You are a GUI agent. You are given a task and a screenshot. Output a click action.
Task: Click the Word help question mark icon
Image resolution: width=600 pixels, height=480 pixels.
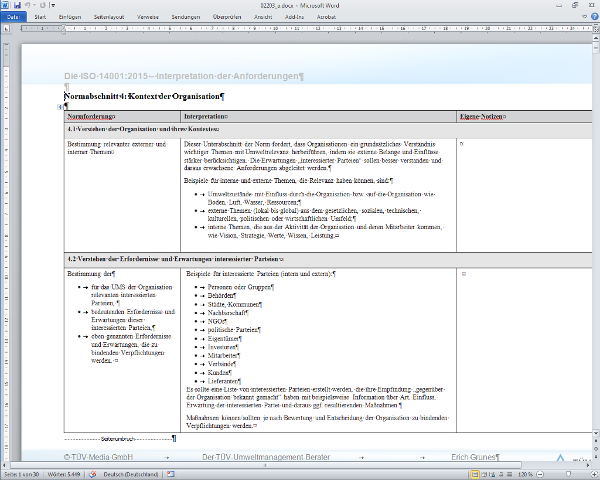coord(592,17)
